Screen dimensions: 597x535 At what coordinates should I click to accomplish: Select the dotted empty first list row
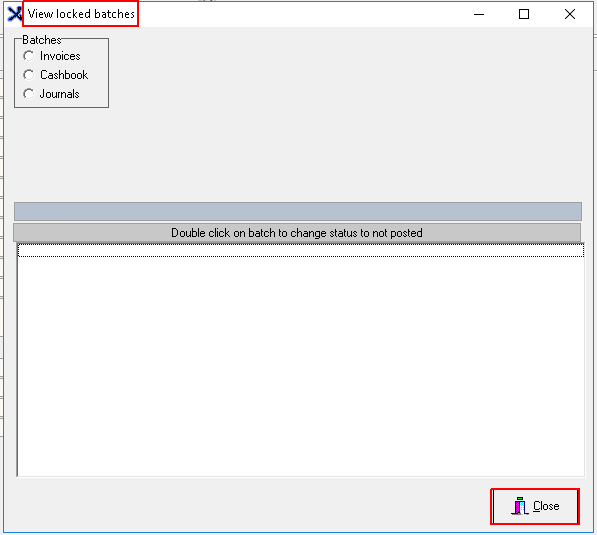click(x=300, y=251)
